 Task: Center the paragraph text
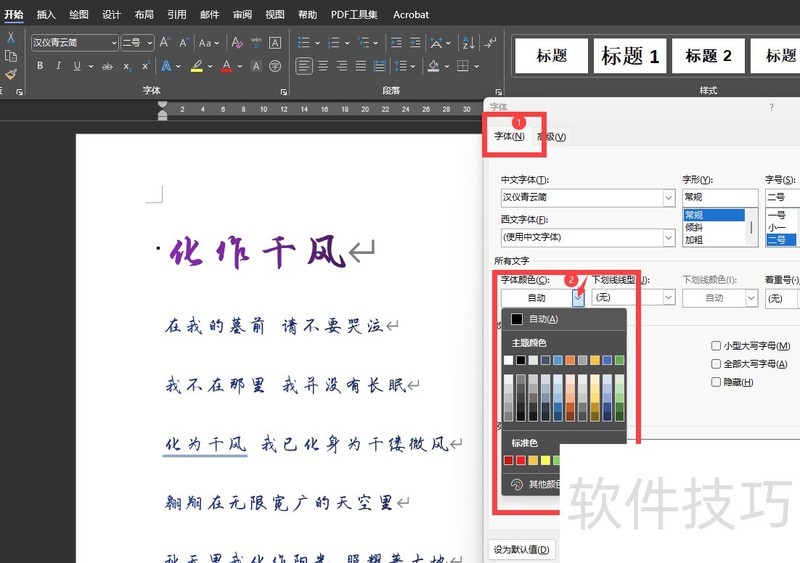pos(323,66)
